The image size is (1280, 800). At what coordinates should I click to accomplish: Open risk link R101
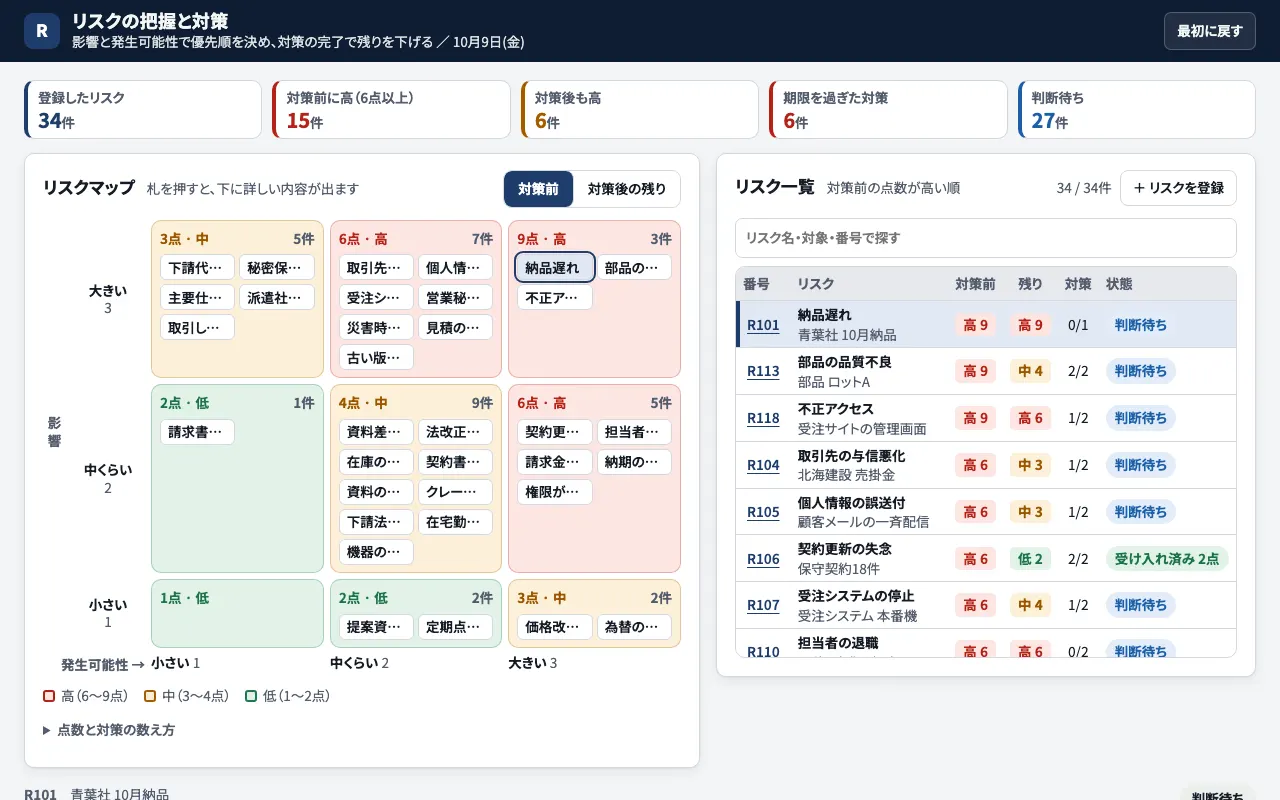[763, 325]
